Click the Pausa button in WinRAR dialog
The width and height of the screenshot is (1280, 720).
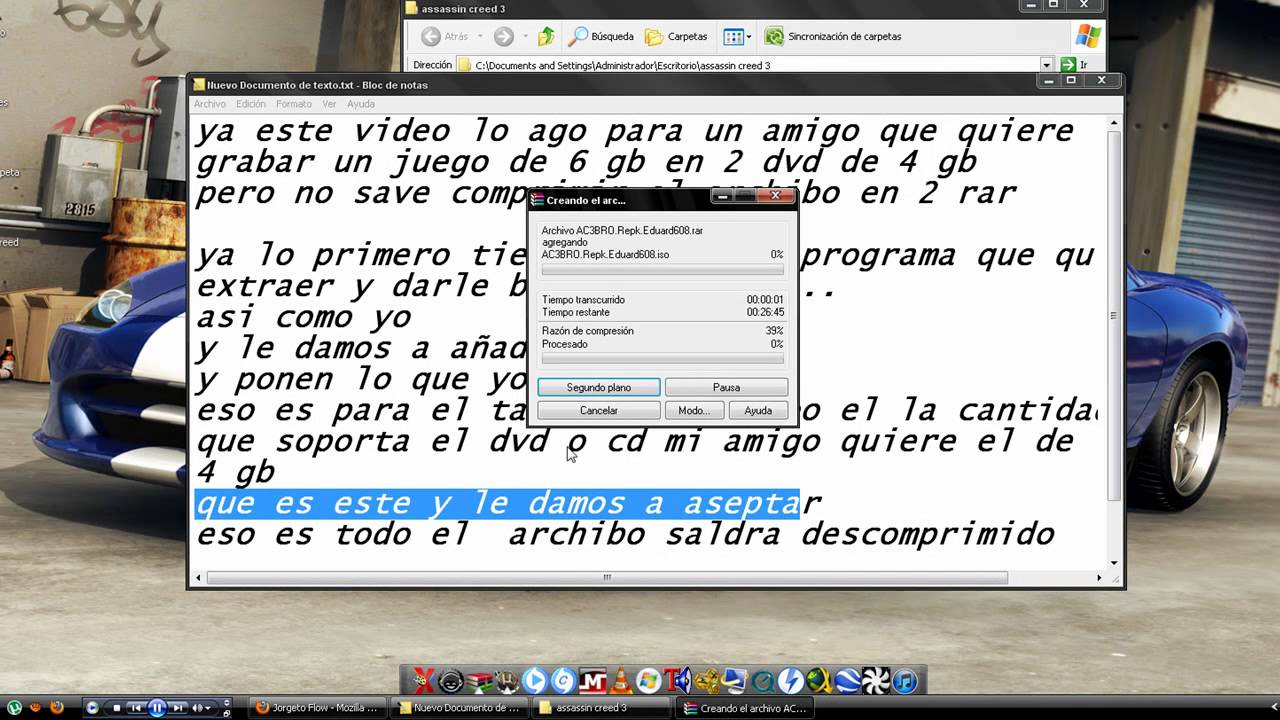tap(726, 387)
